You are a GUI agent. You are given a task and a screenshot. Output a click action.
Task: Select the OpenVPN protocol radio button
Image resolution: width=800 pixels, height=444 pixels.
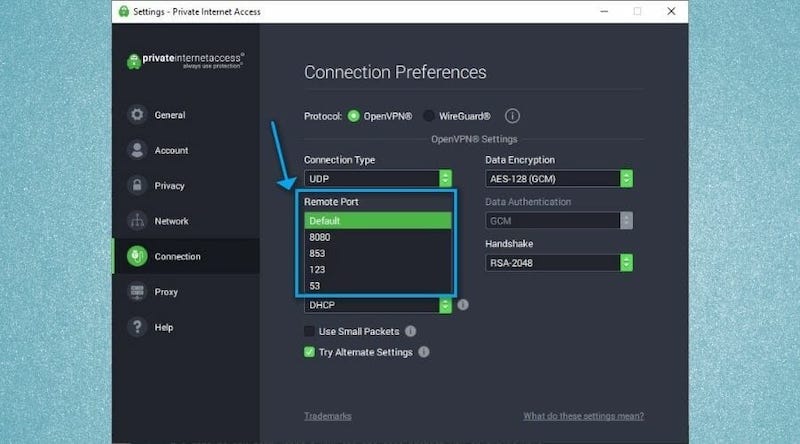(x=353, y=116)
